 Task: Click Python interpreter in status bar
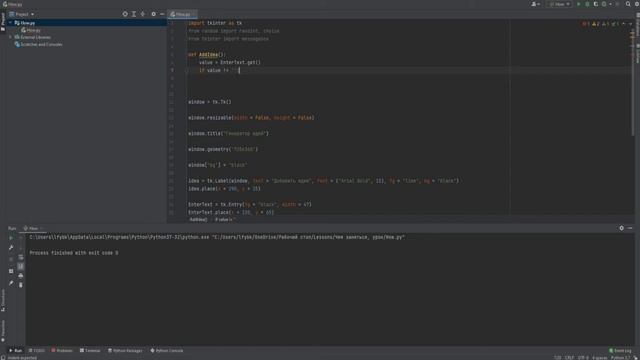620,358
